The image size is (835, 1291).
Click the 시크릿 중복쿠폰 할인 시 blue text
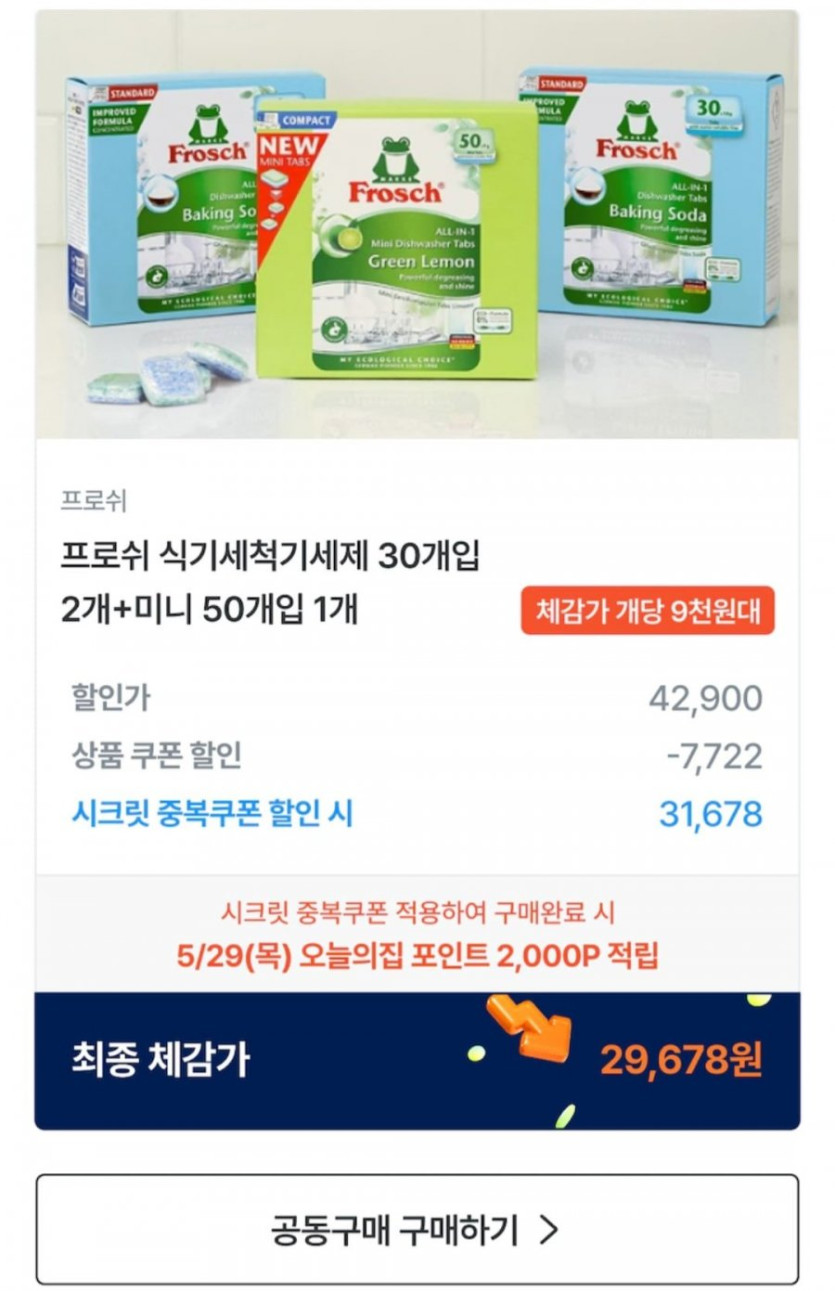[212, 813]
